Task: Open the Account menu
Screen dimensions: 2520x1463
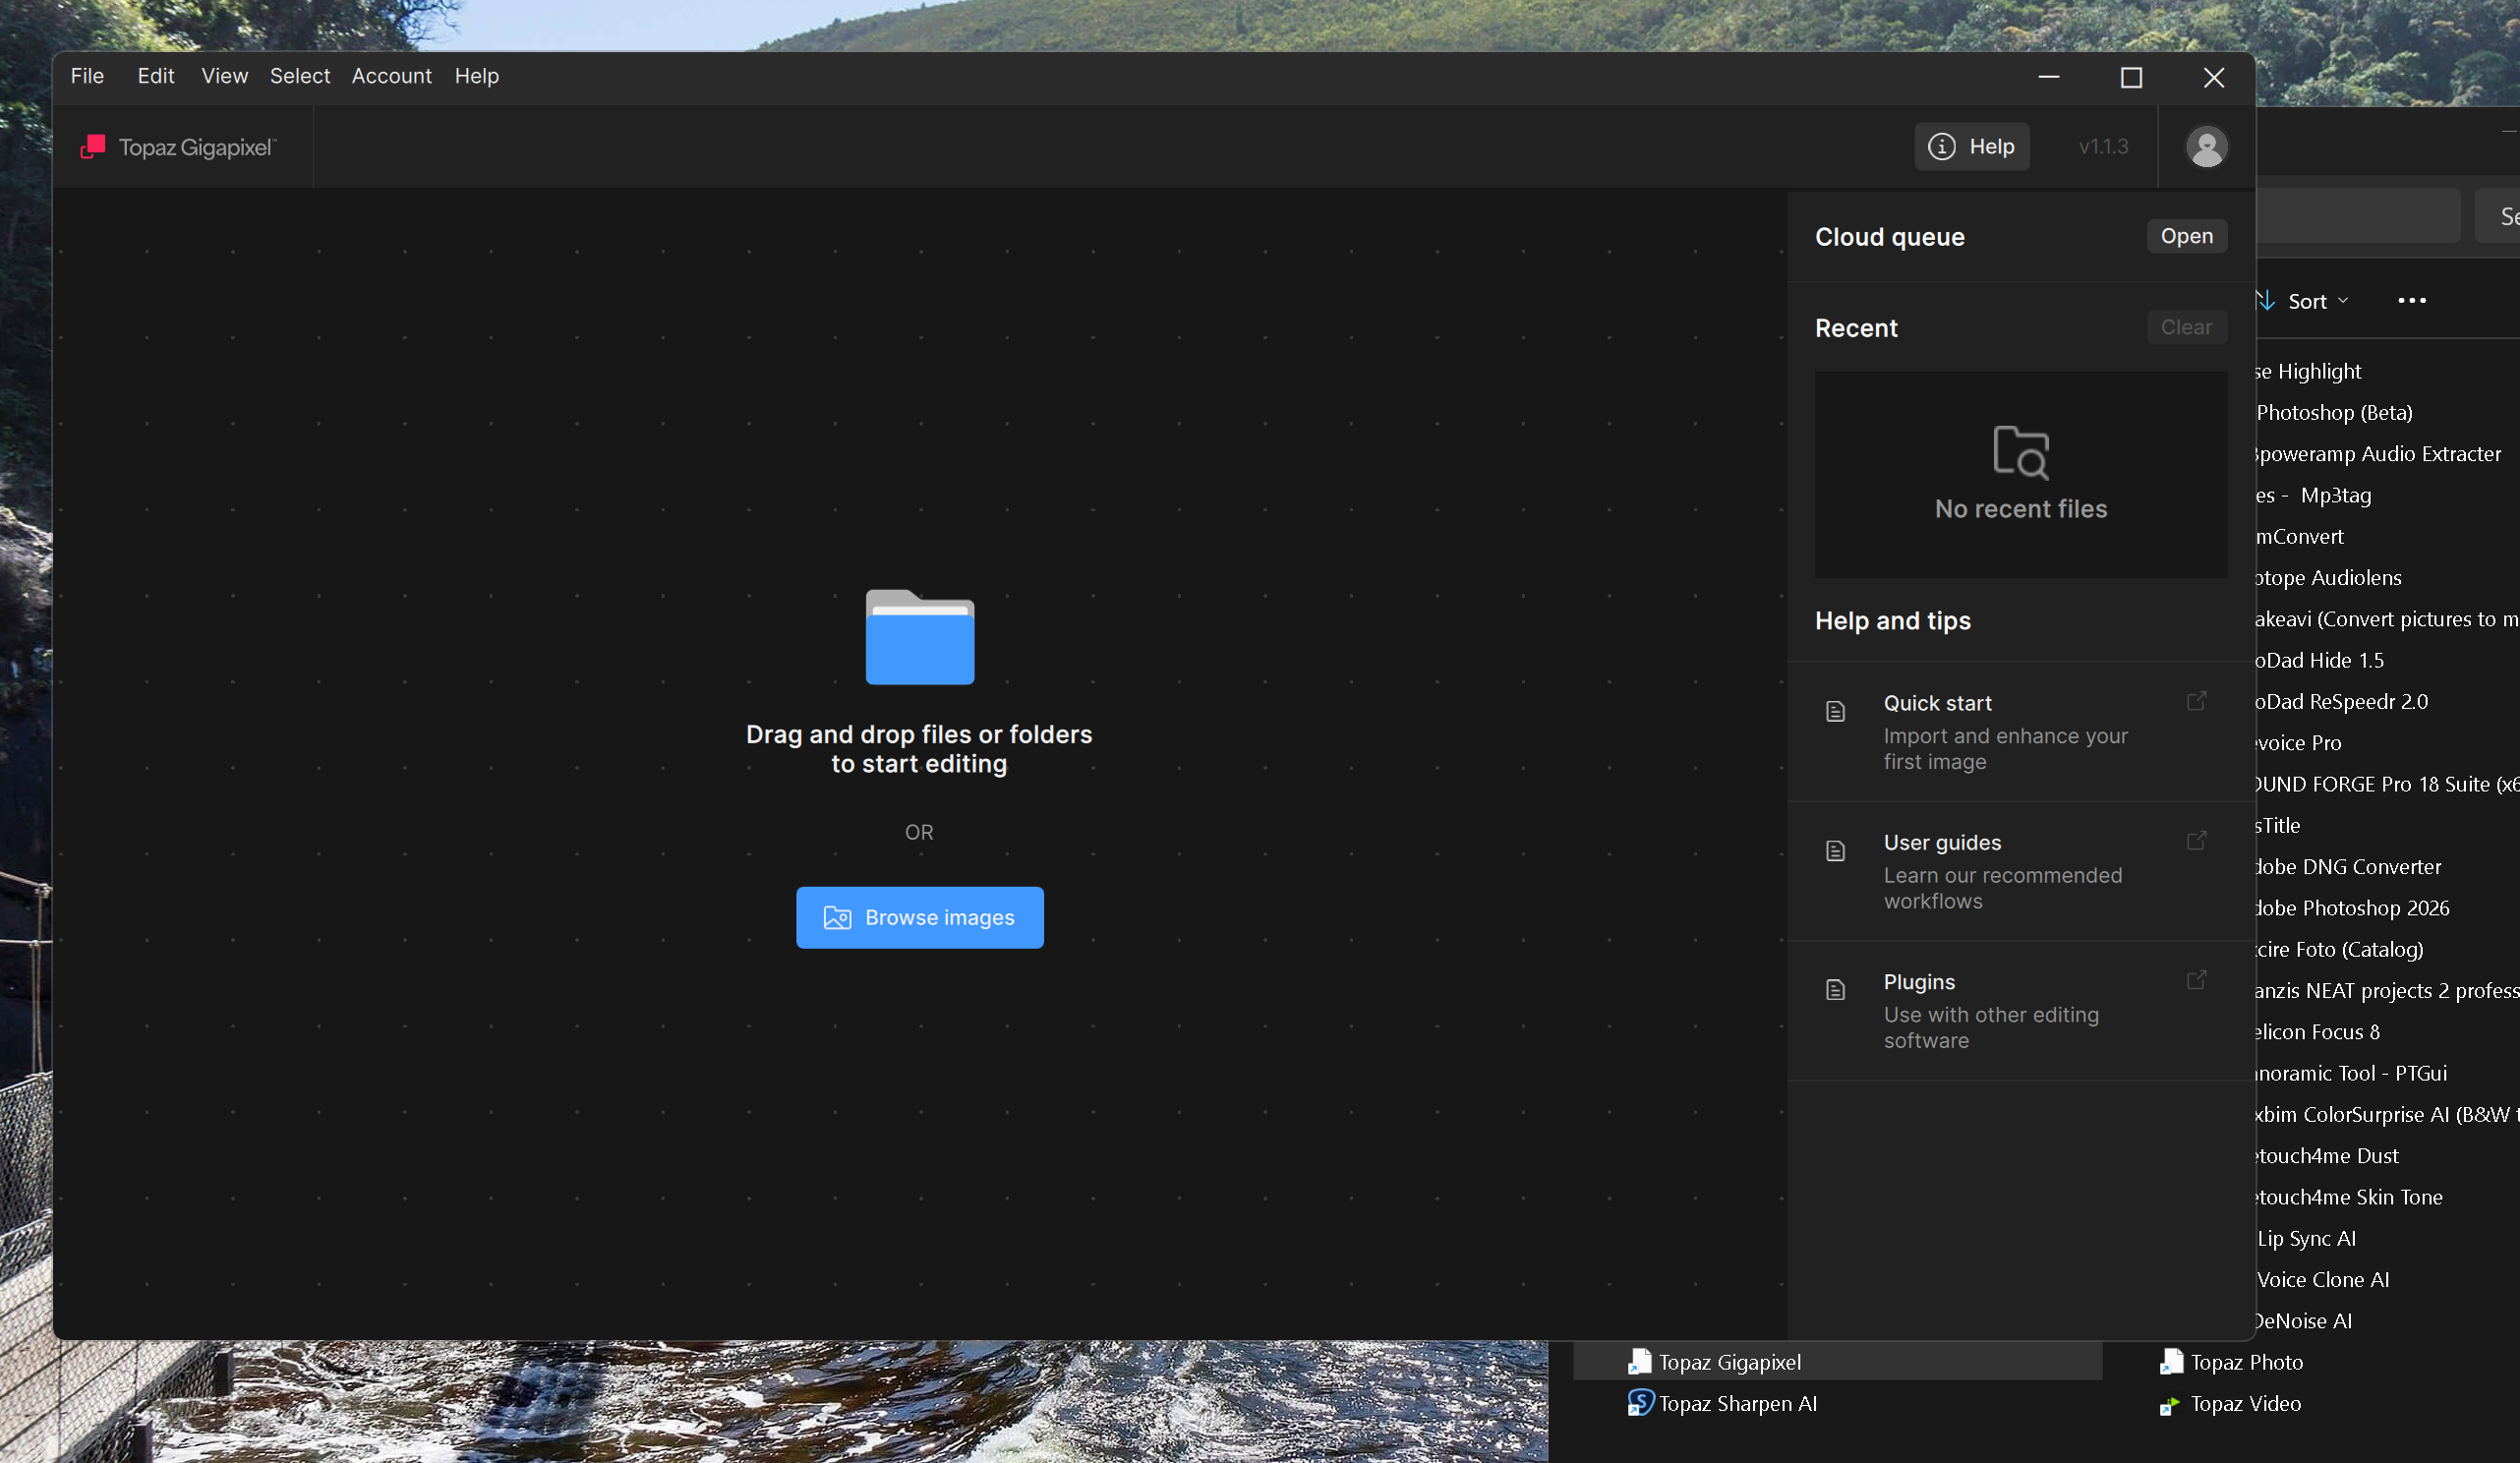Action: (391, 76)
